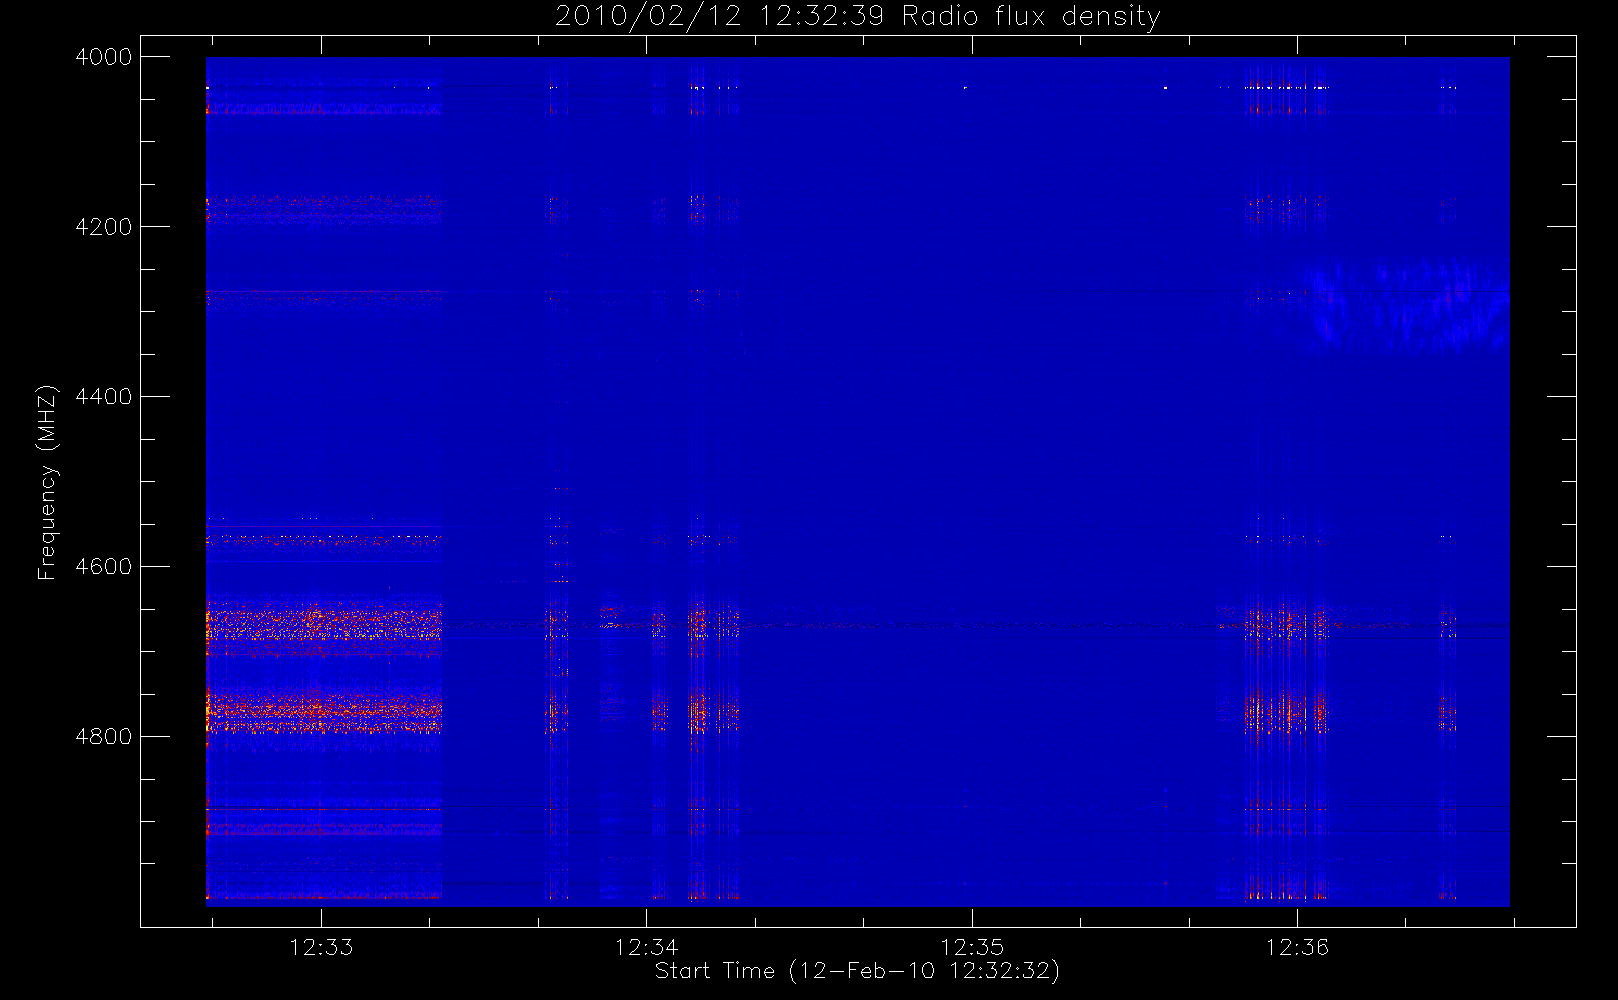The image size is (1618, 1000).
Task: Click the plot title "2010/02/12 12:32:39 Radio flux density"
Action: point(858,17)
